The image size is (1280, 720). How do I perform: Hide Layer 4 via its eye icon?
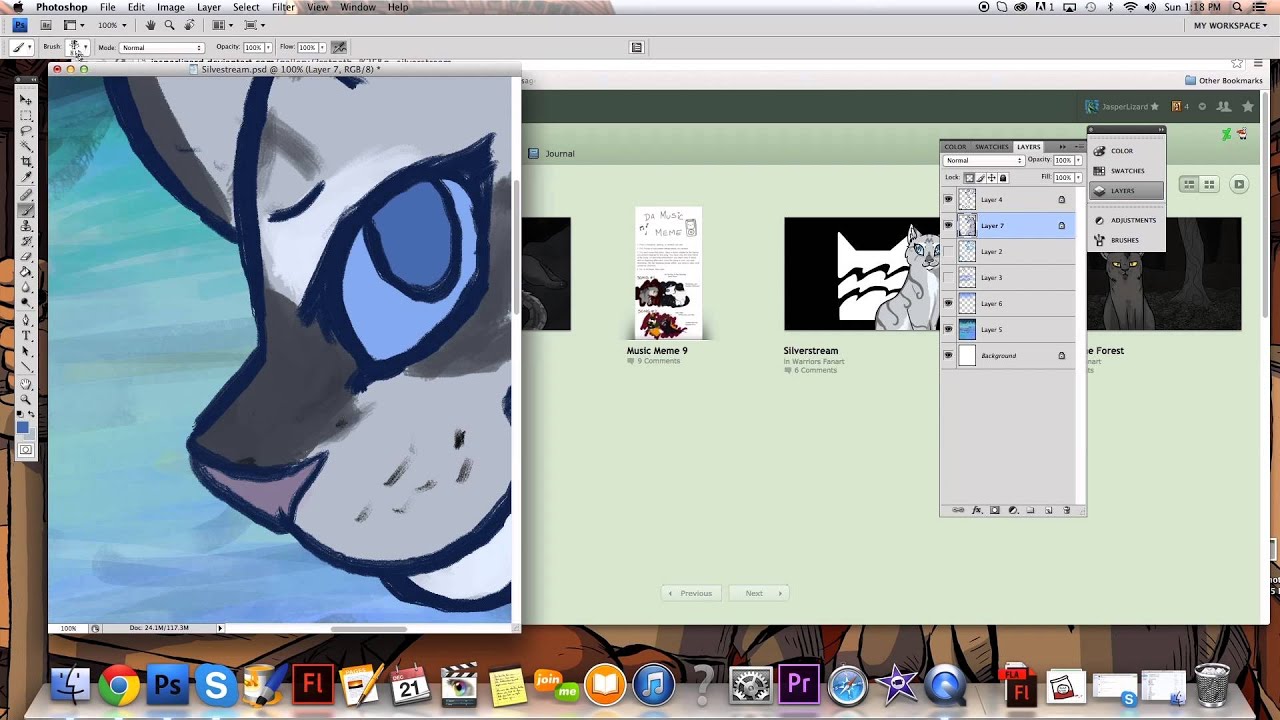948,199
